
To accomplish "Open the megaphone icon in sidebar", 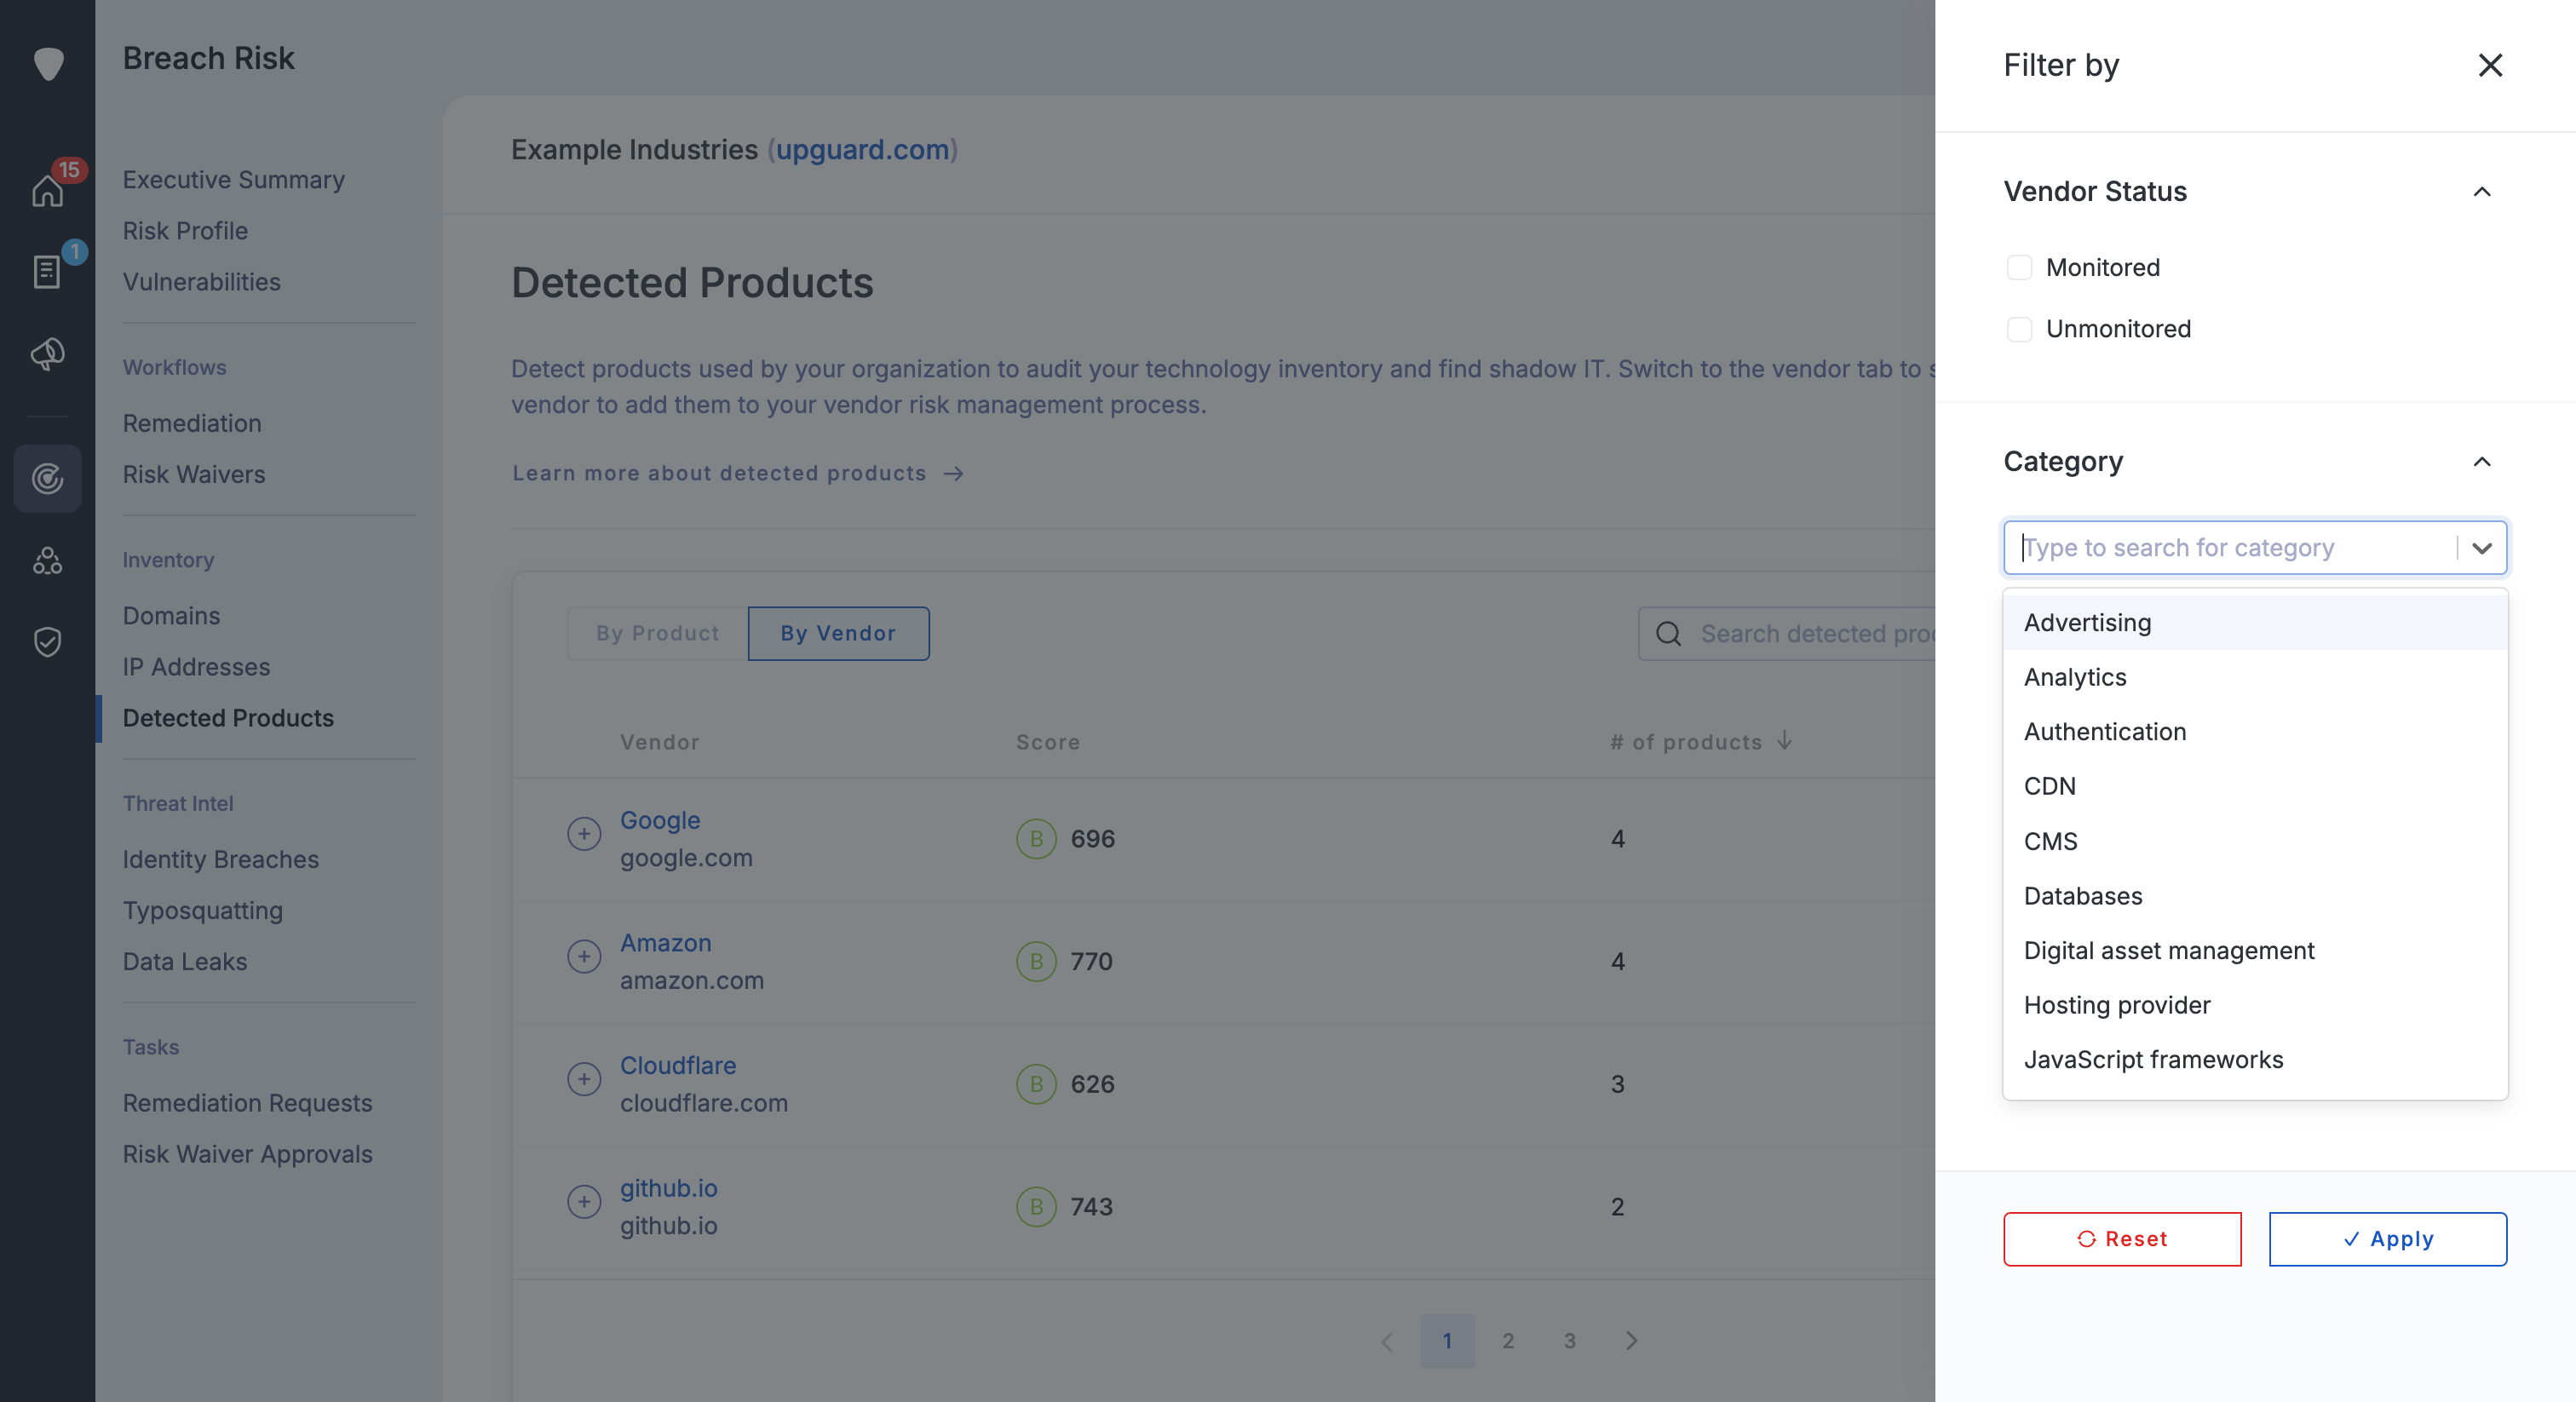I will [x=48, y=354].
